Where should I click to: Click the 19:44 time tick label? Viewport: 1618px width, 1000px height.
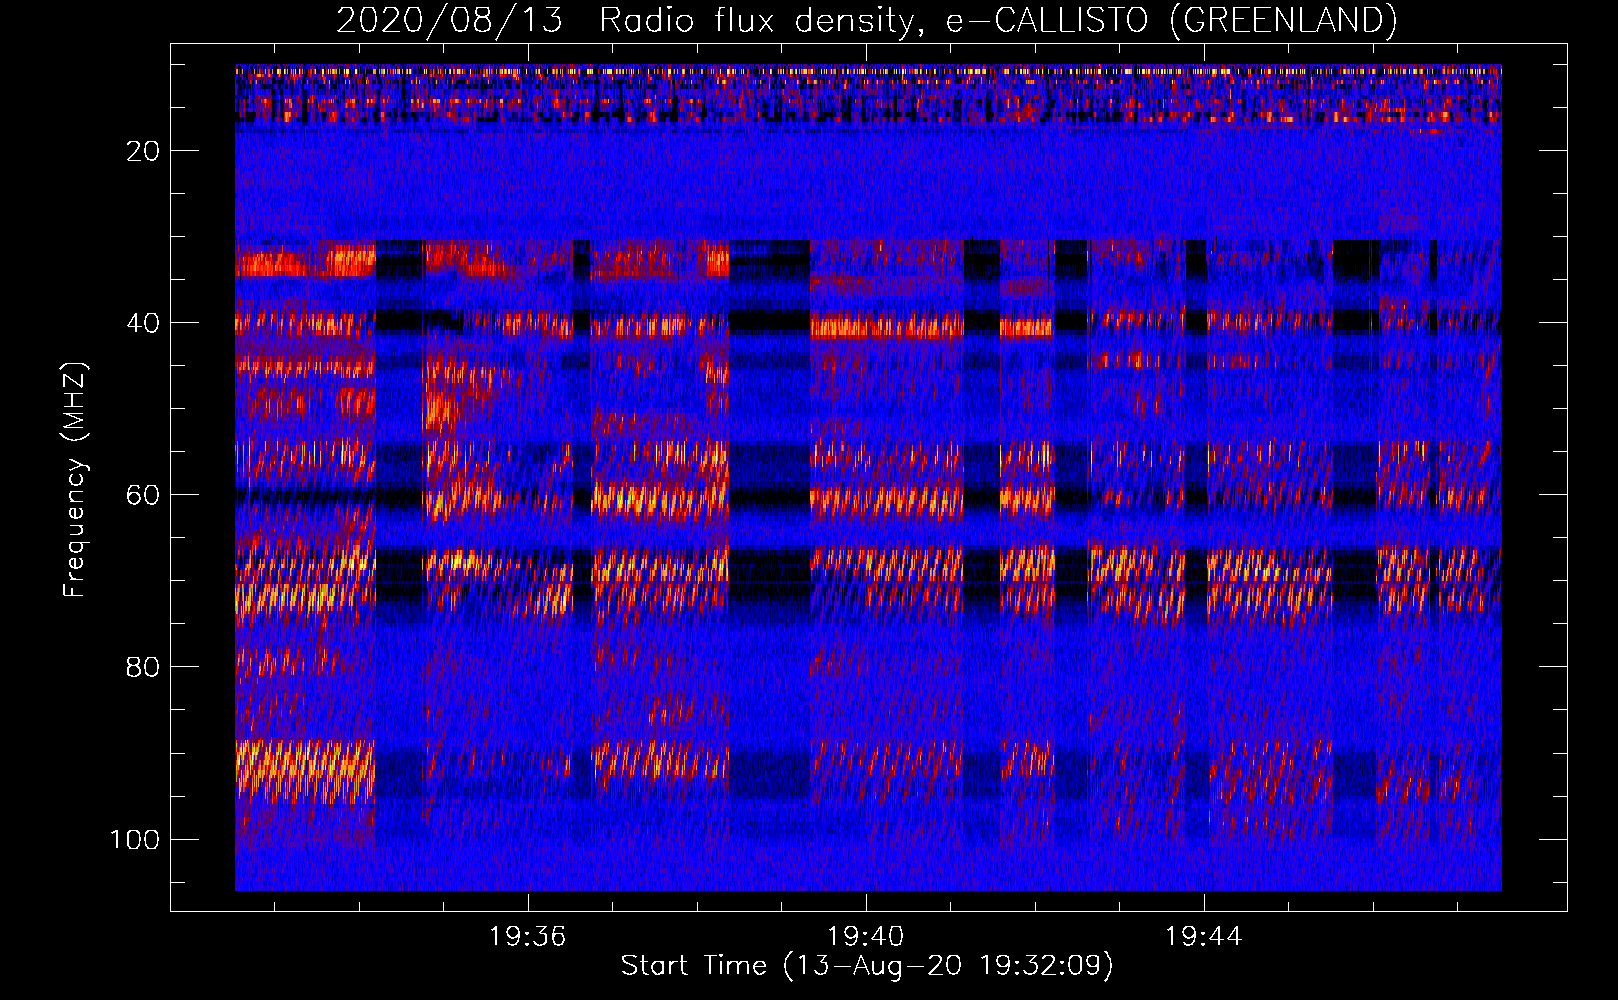point(1203,937)
